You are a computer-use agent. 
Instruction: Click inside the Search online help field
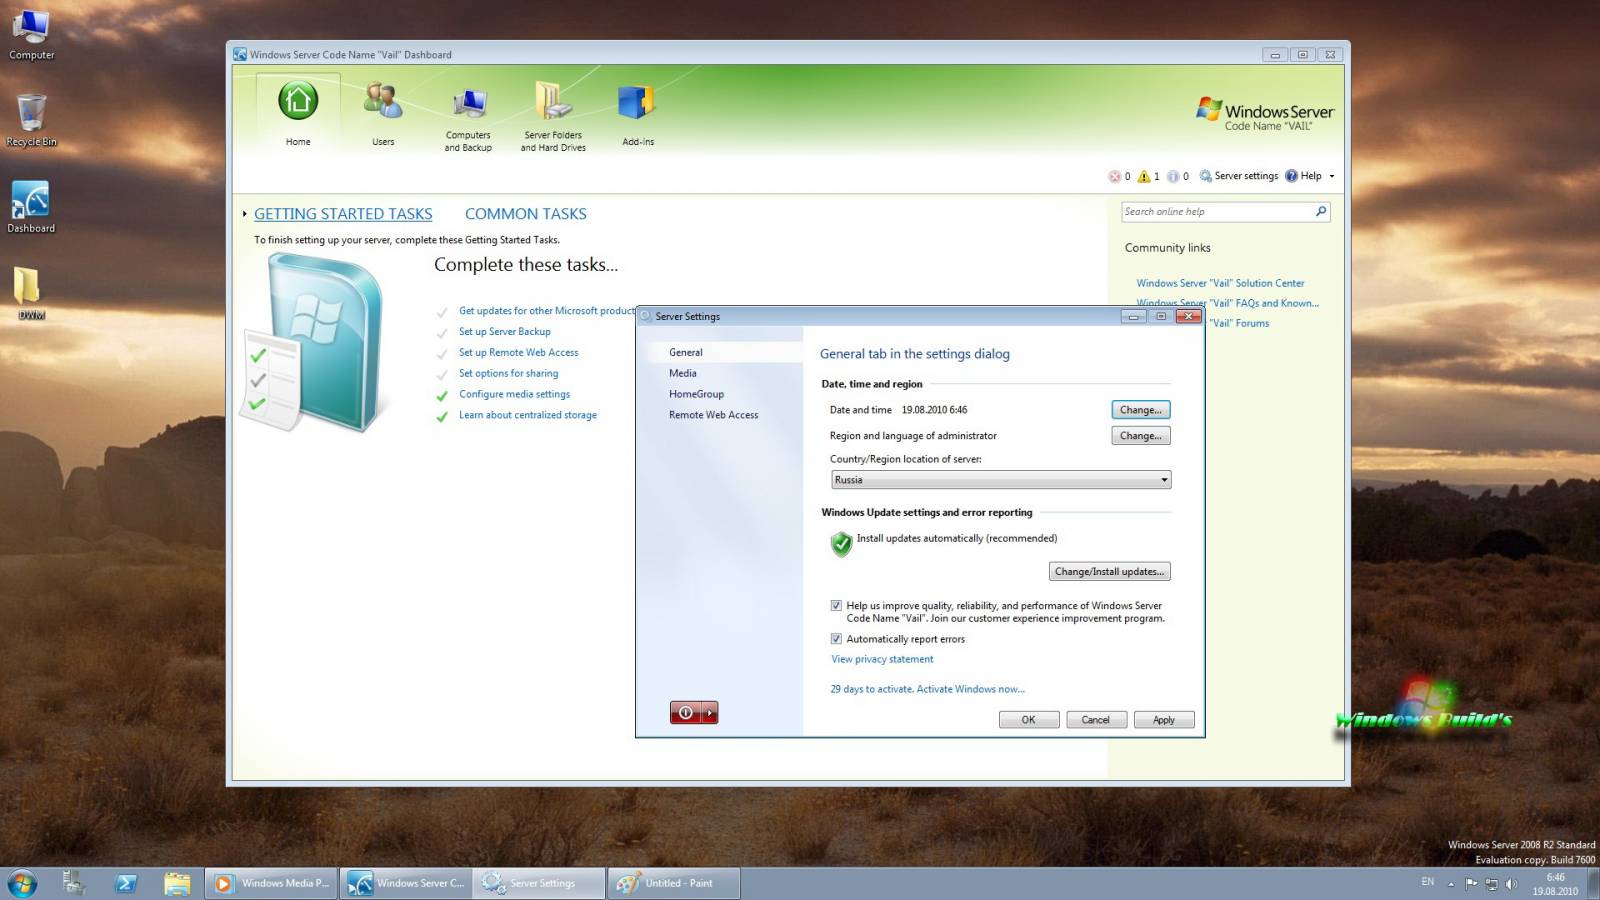click(1216, 212)
